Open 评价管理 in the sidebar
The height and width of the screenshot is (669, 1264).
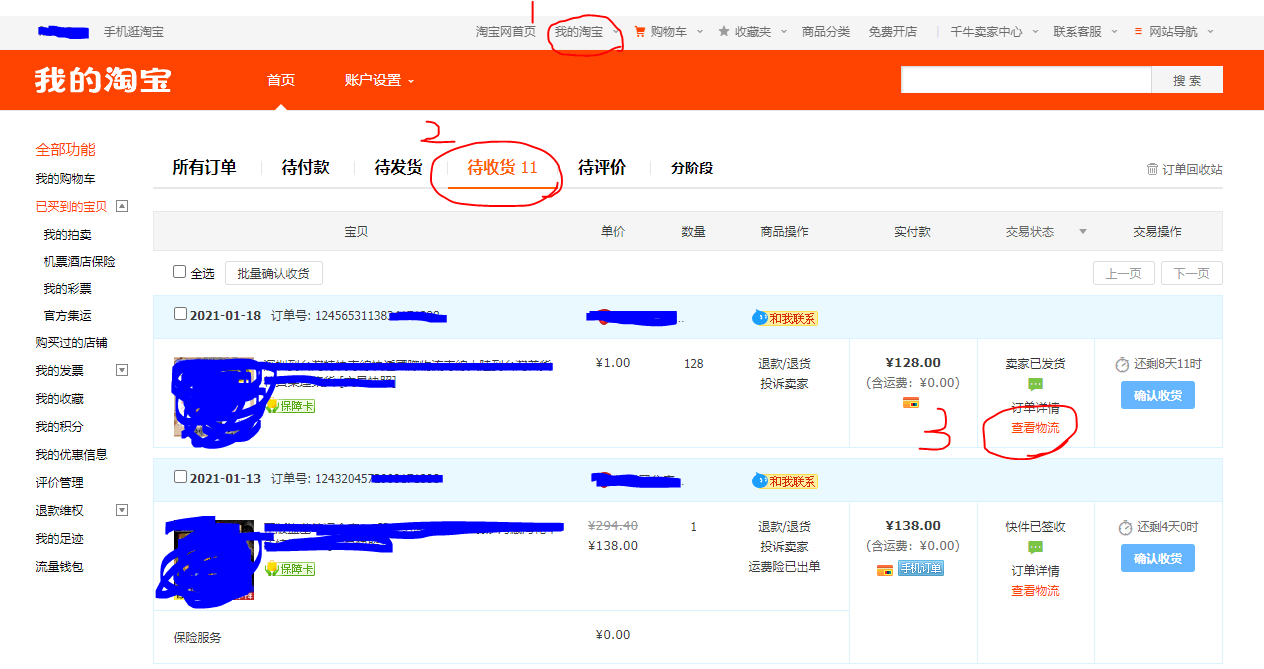59,482
